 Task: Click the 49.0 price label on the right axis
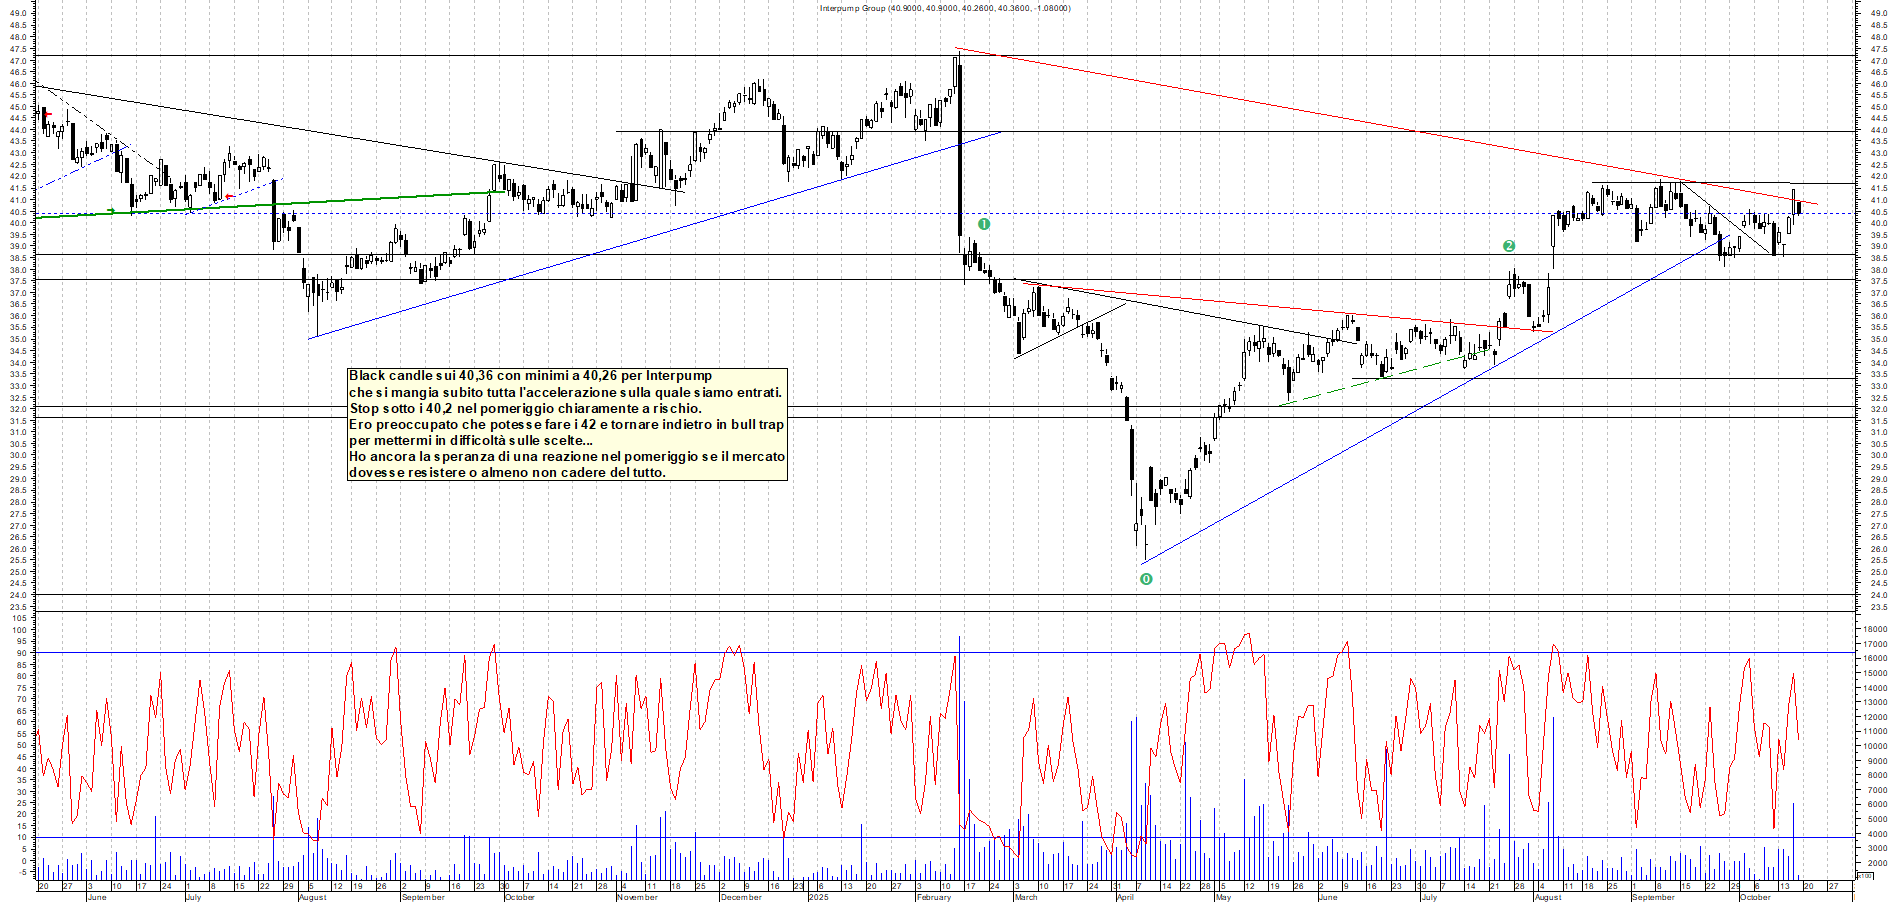[1877, 14]
